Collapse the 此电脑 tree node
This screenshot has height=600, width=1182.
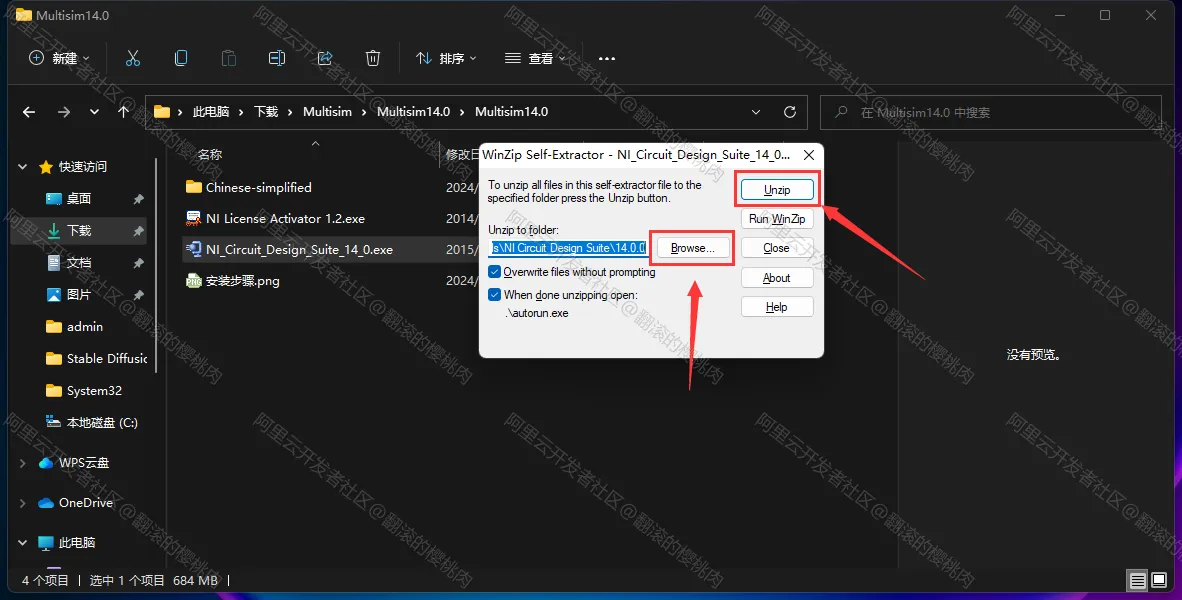pos(23,543)
